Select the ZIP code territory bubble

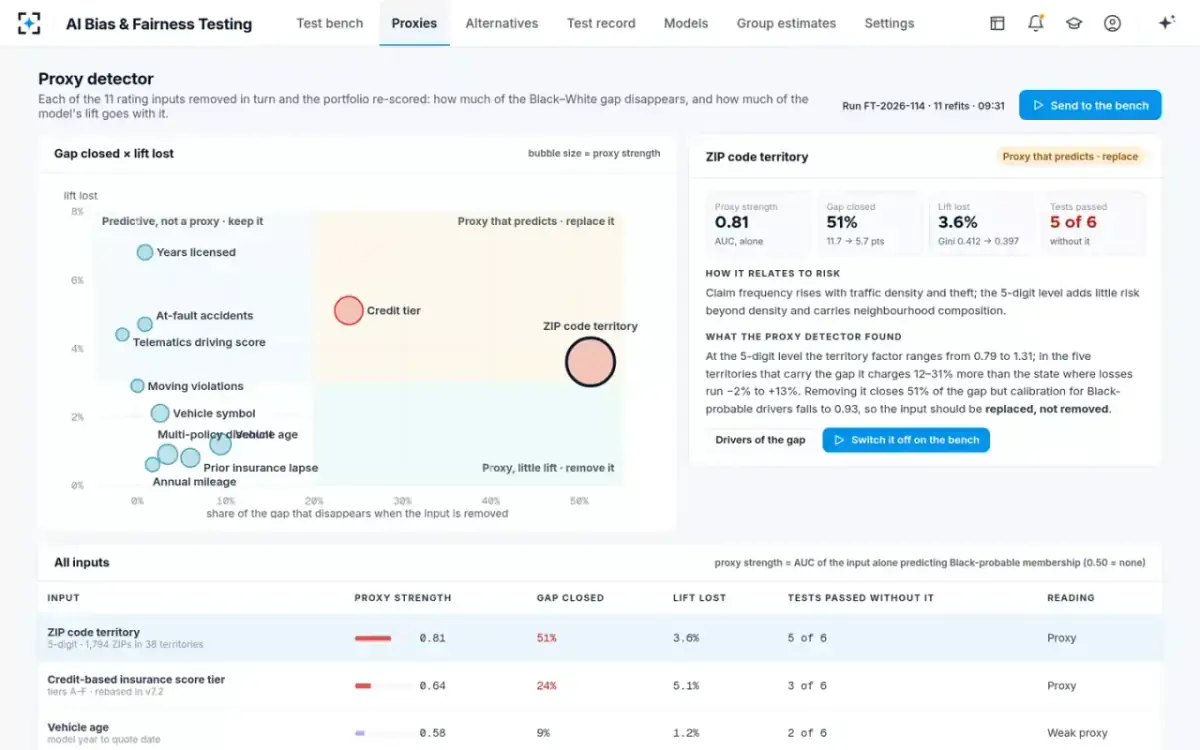click(x=590, y=362)
